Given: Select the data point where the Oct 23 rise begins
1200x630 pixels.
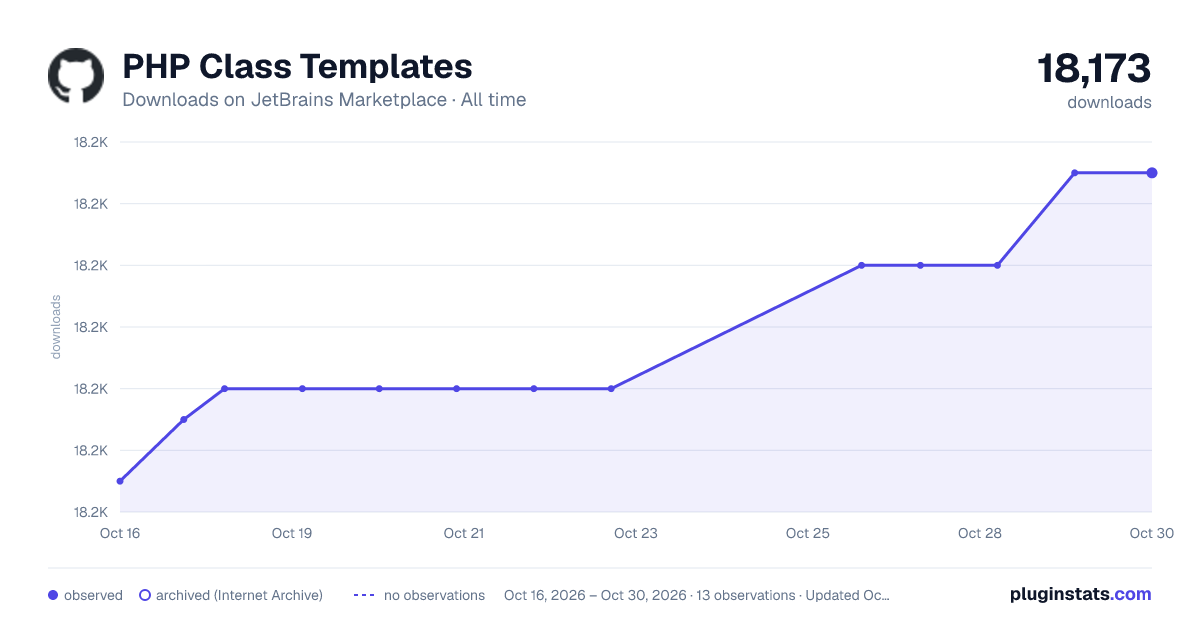Looking at the screenshot, I should tap(611, 388).
